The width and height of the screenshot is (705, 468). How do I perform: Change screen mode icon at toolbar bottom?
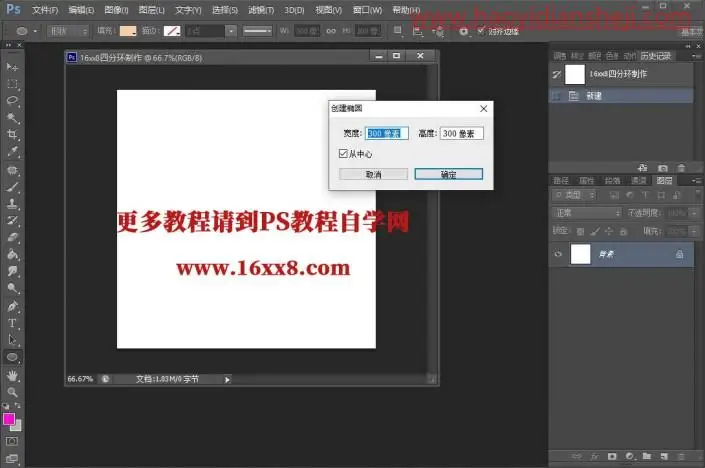coord(12,459)
